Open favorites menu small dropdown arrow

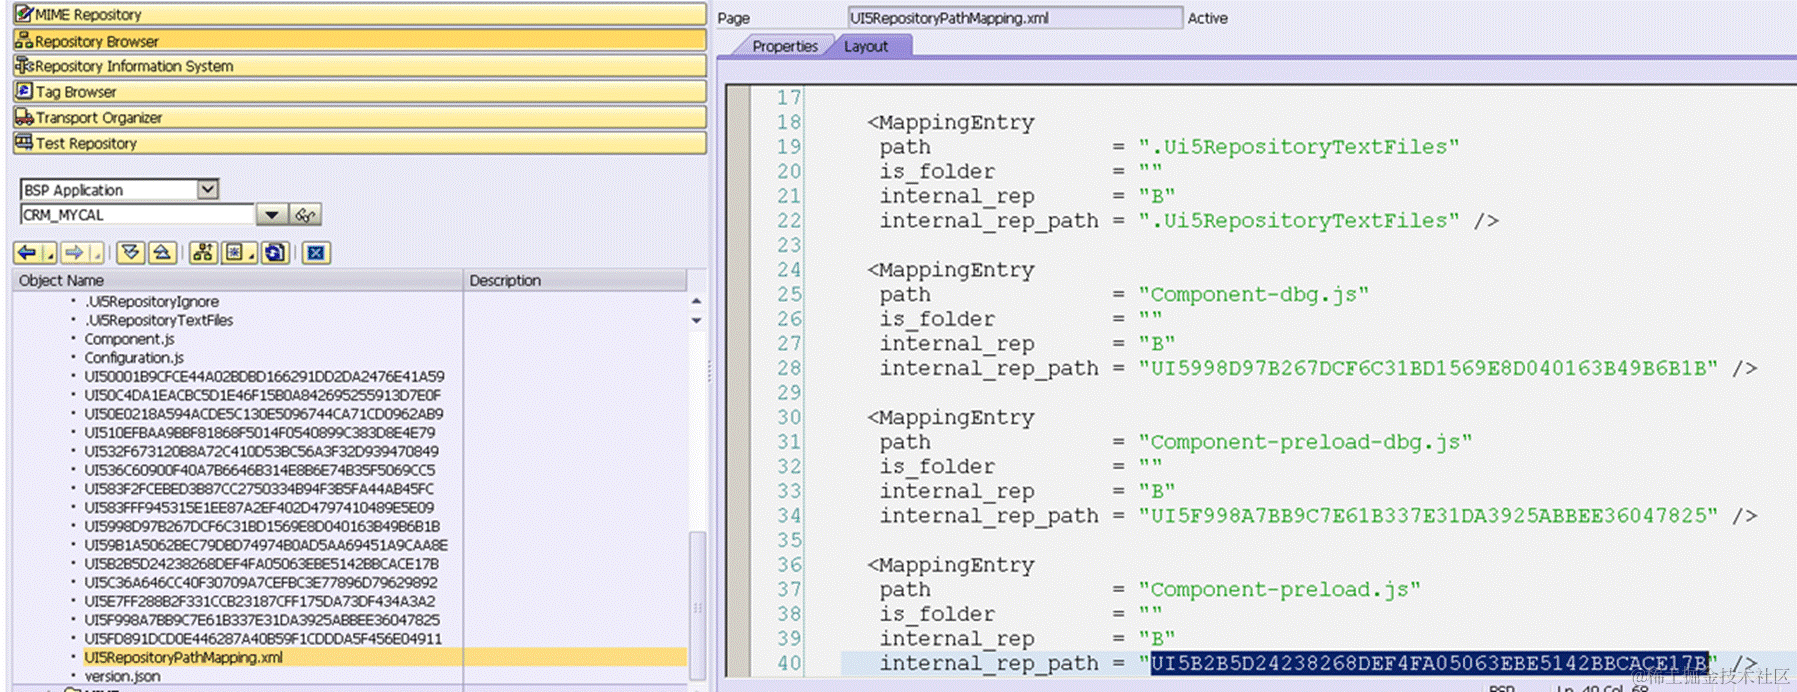pyautogui.click(x=252, y=254)
